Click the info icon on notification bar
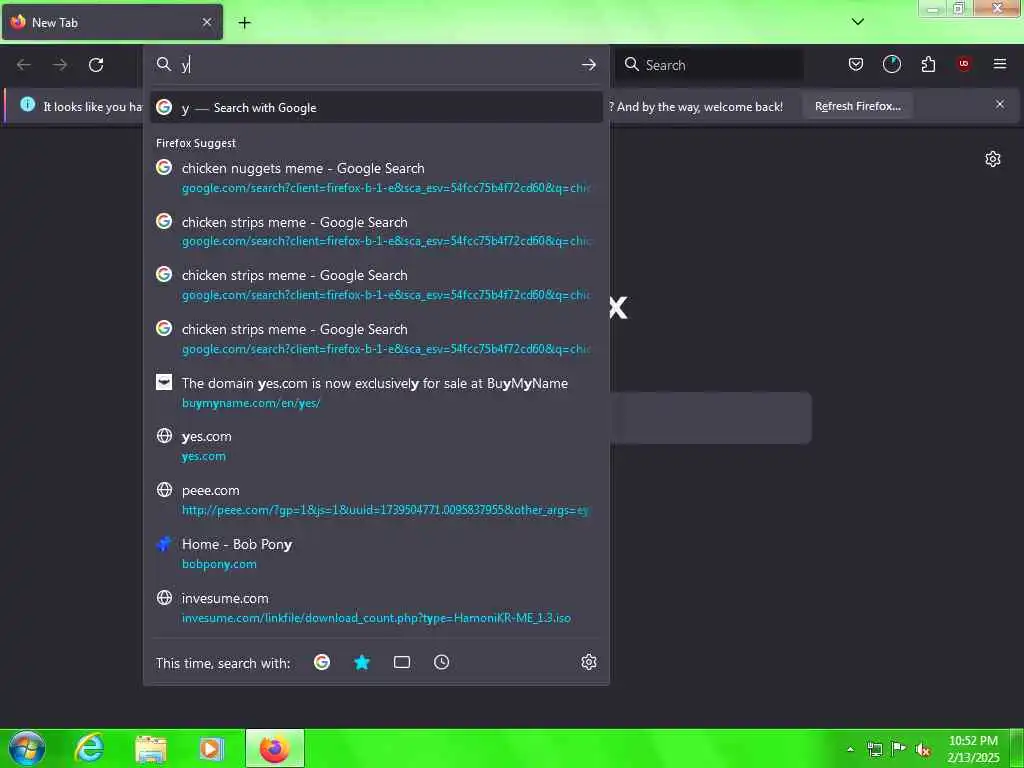 click(x=27, y=104)
